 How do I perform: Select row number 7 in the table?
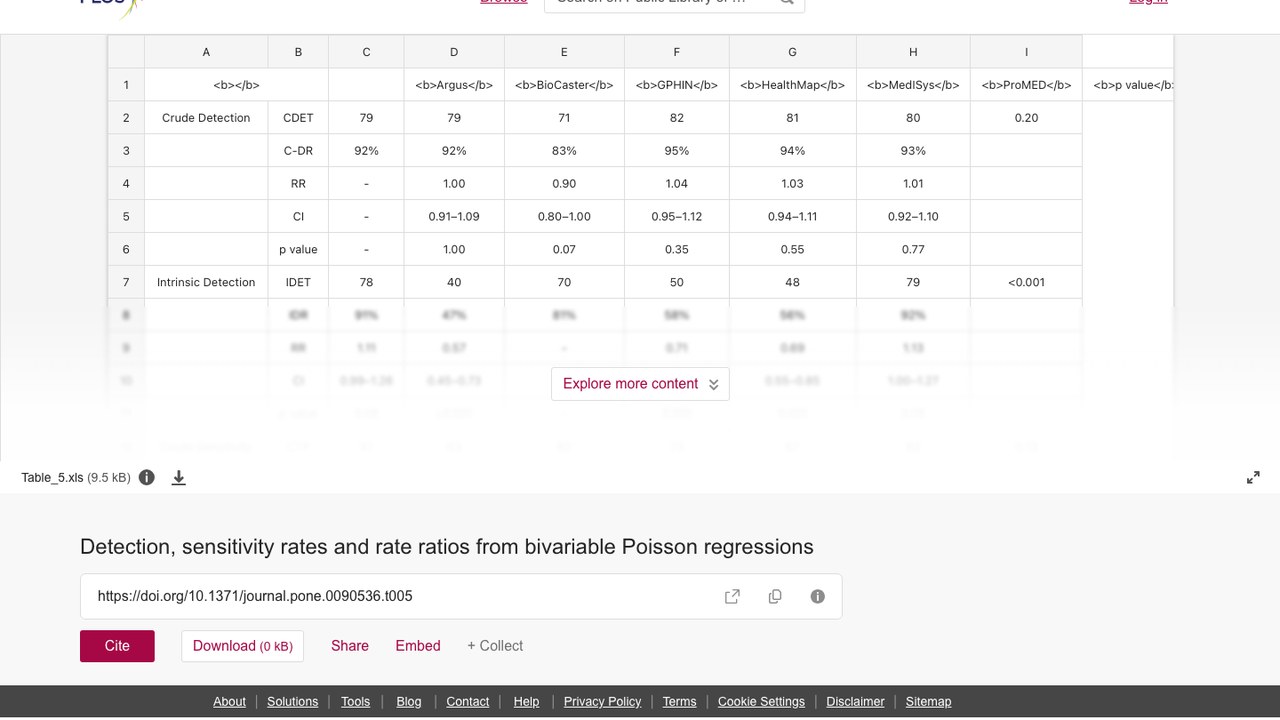coord(126,282)
